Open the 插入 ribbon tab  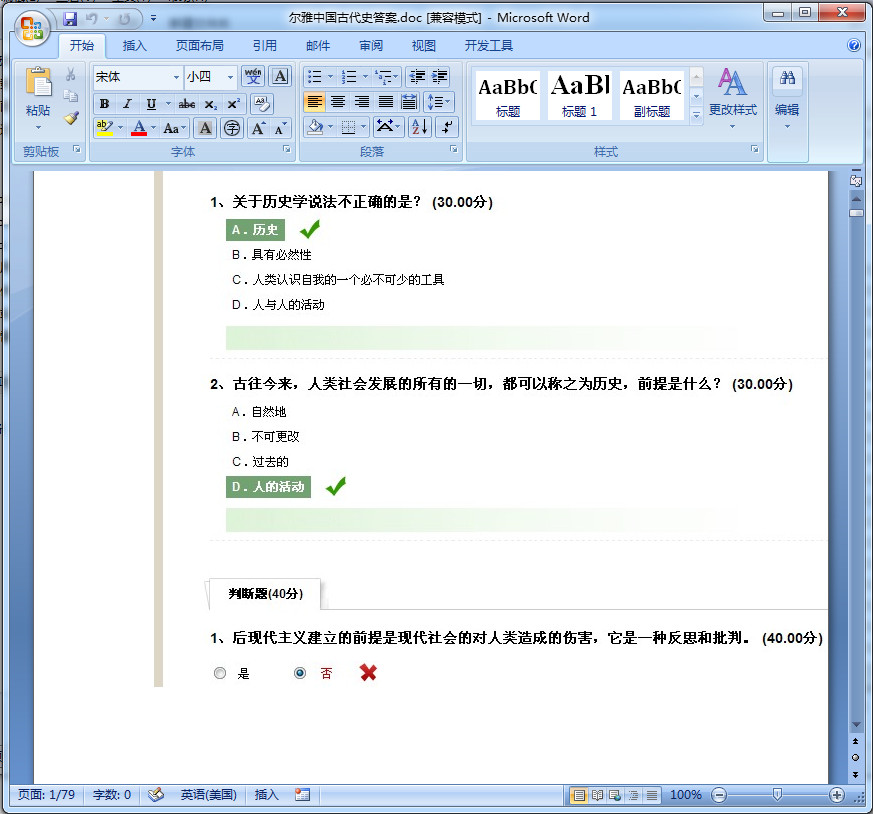coord(134,46)
